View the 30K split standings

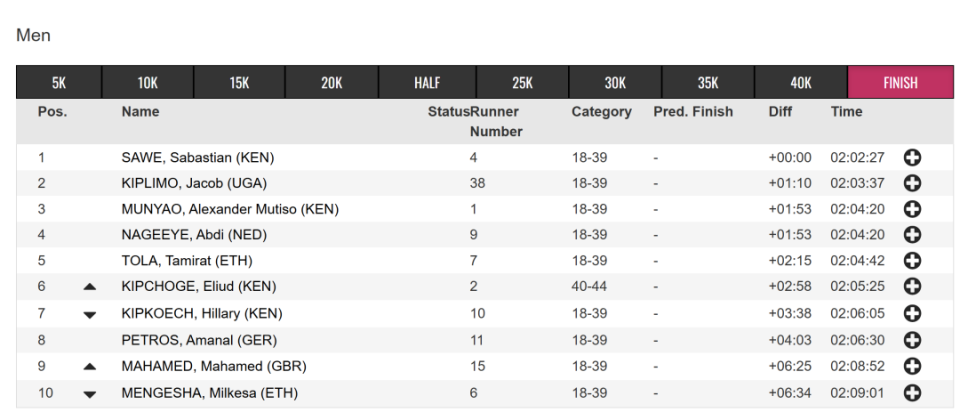click(615, 82)
